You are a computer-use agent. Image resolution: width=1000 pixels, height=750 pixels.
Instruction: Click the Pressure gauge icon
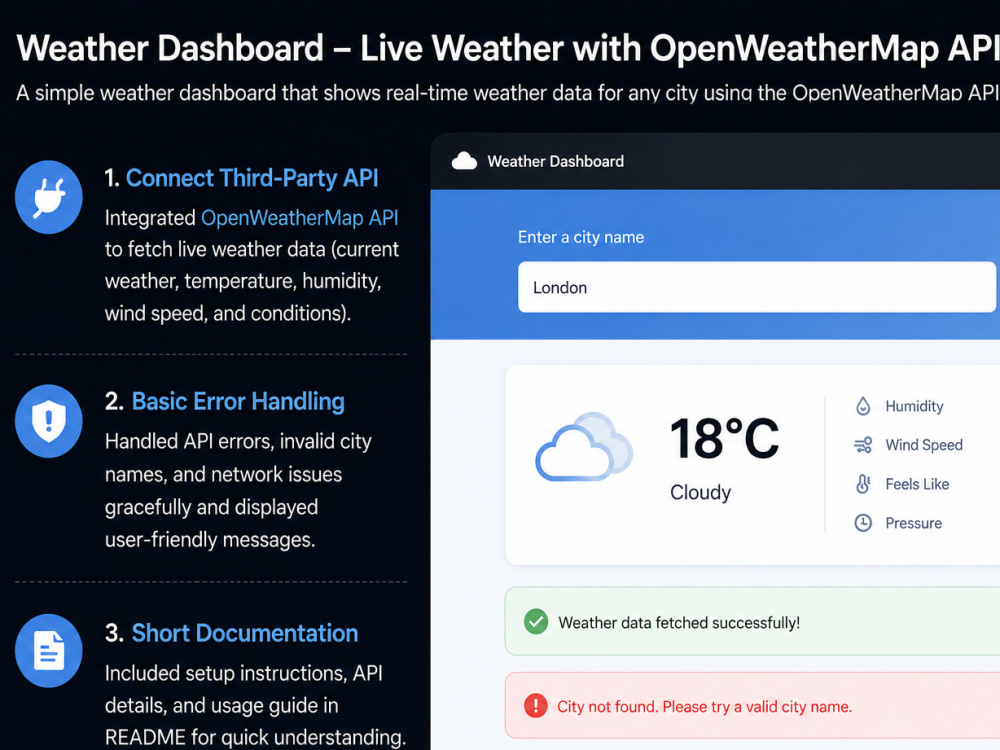click(863, 523)
